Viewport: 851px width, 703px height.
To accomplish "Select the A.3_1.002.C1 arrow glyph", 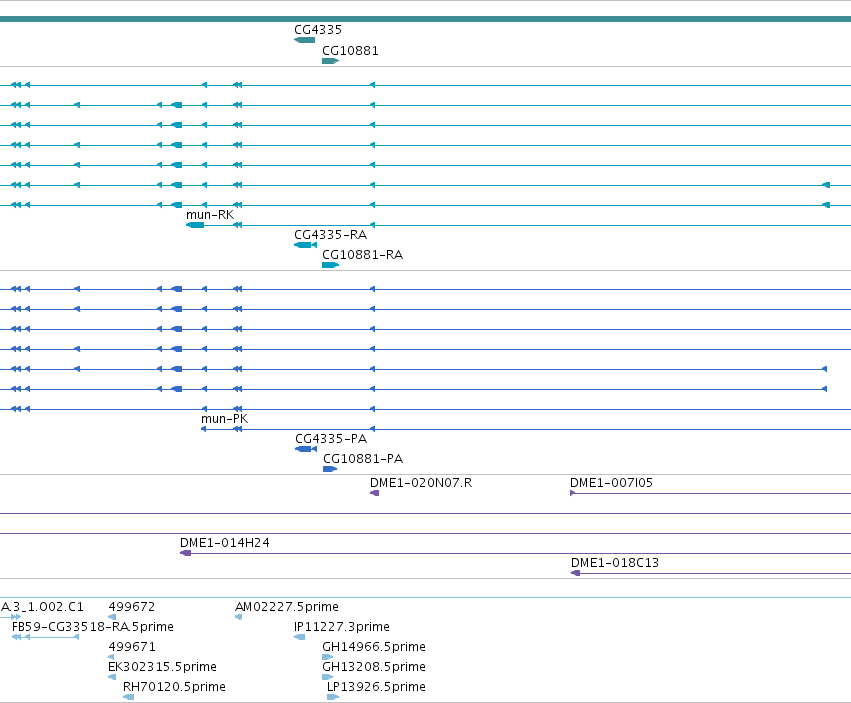I will coord(11,617).
